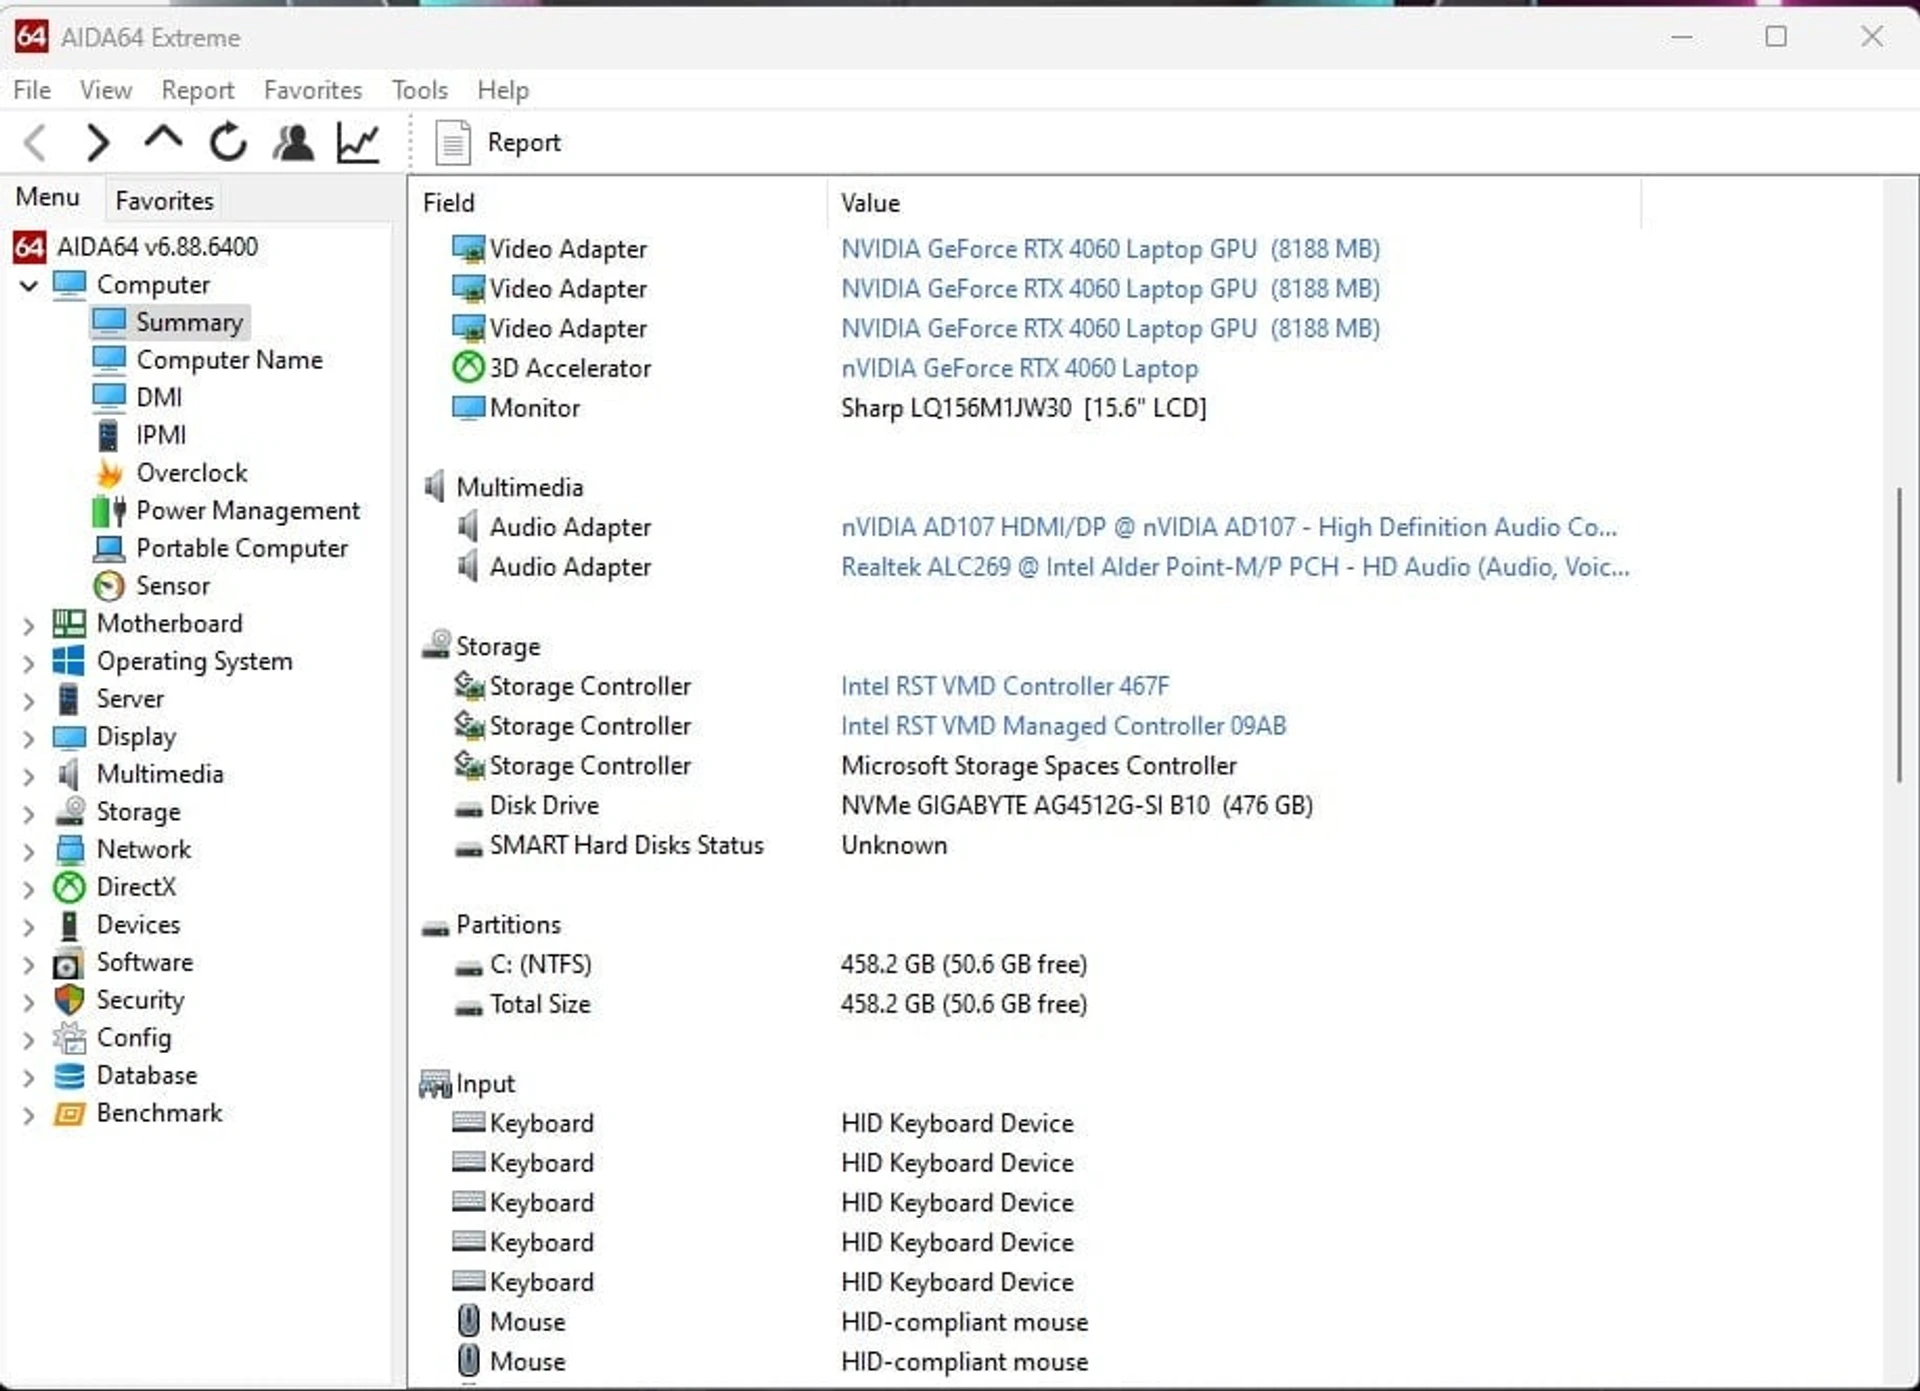Open the Tools menu

pos(420,90)
